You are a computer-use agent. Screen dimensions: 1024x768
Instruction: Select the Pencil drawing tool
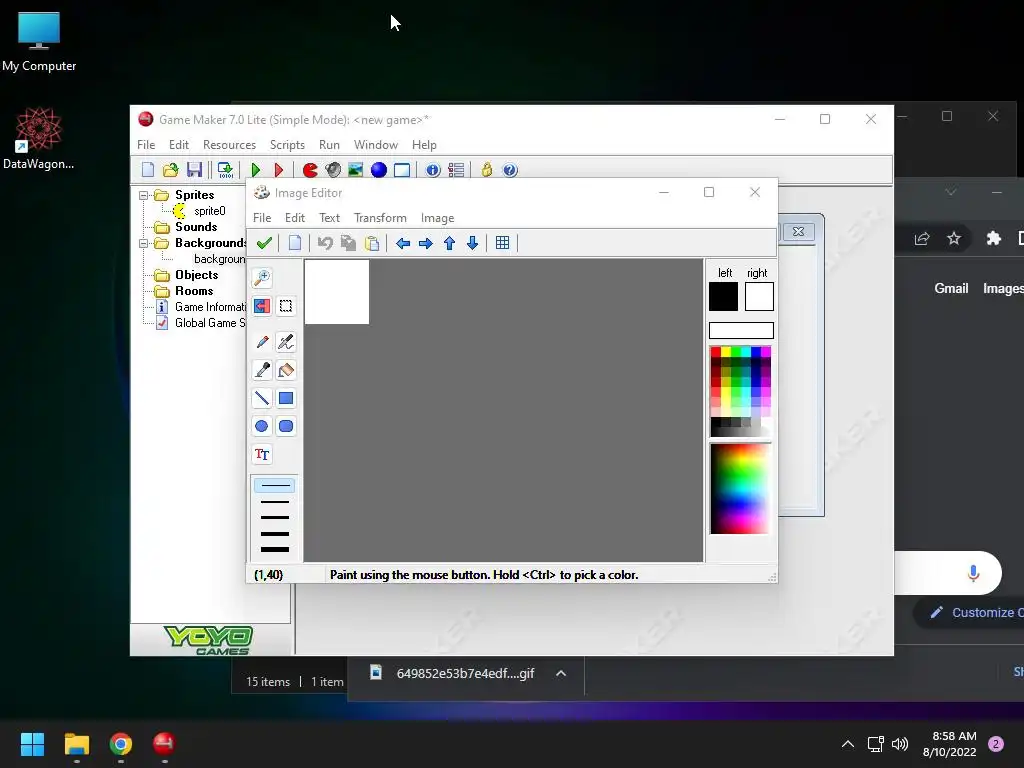[x=262, y=342]
